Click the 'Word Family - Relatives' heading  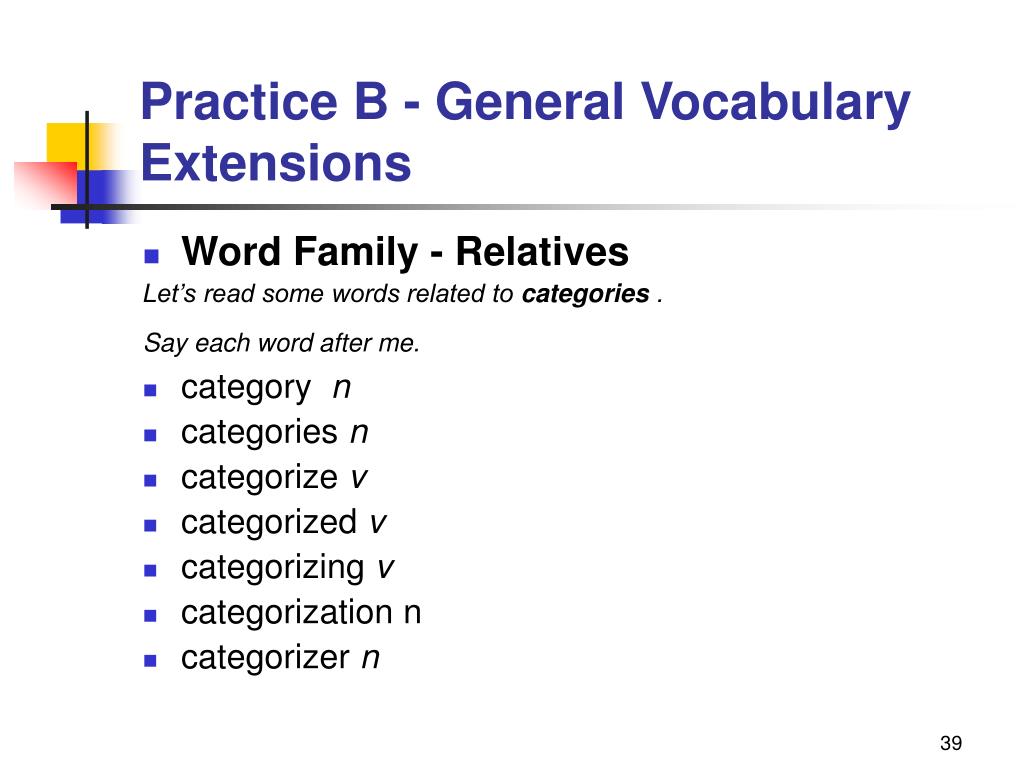tap(405, 251)
